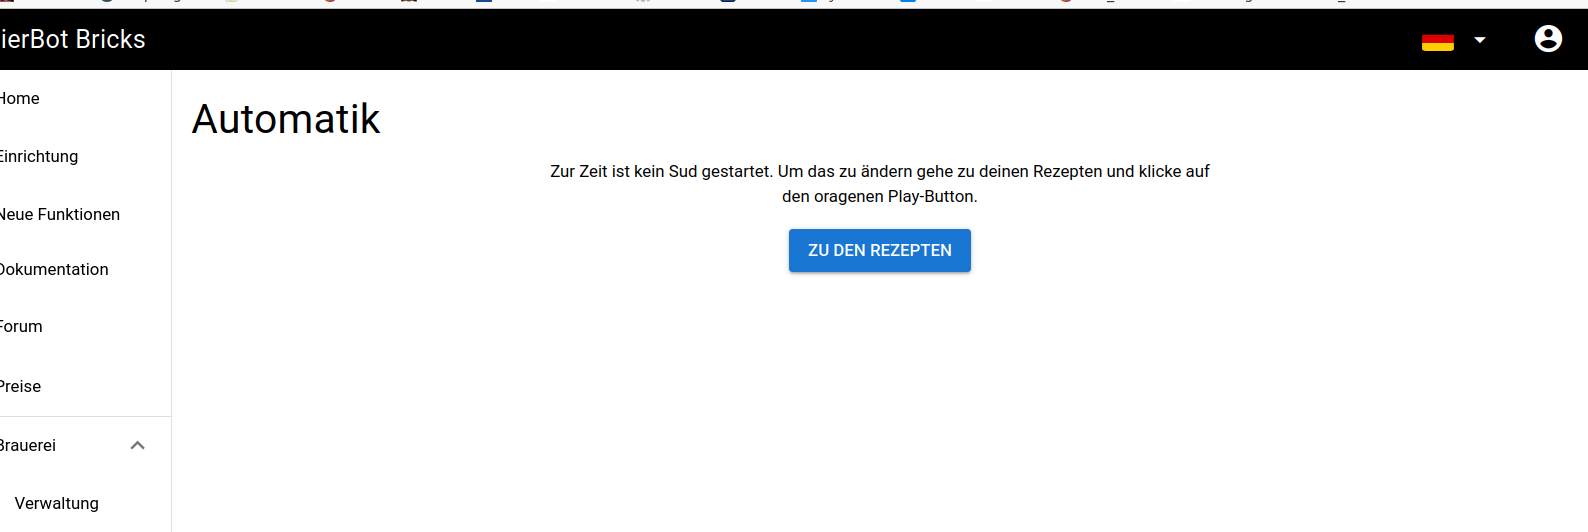
Task: Open Preise sidebar entry
Action: [20, 386]
